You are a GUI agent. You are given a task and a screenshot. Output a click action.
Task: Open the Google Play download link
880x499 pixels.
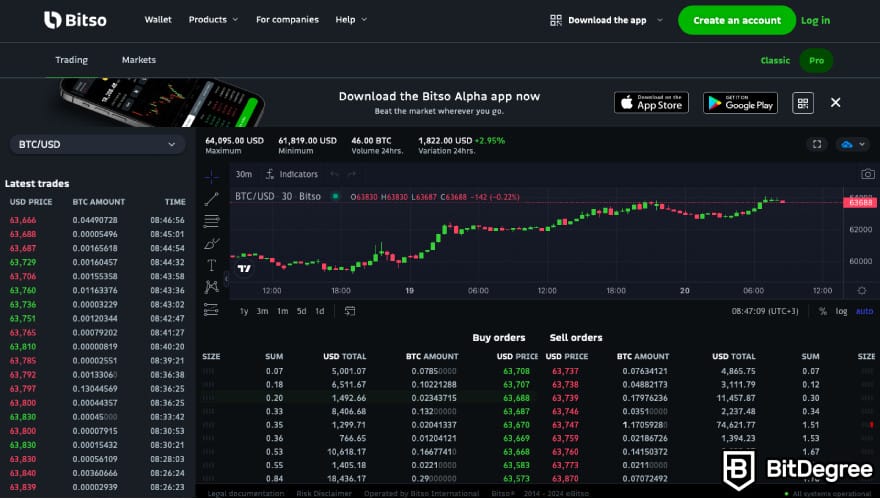point(740,103)
